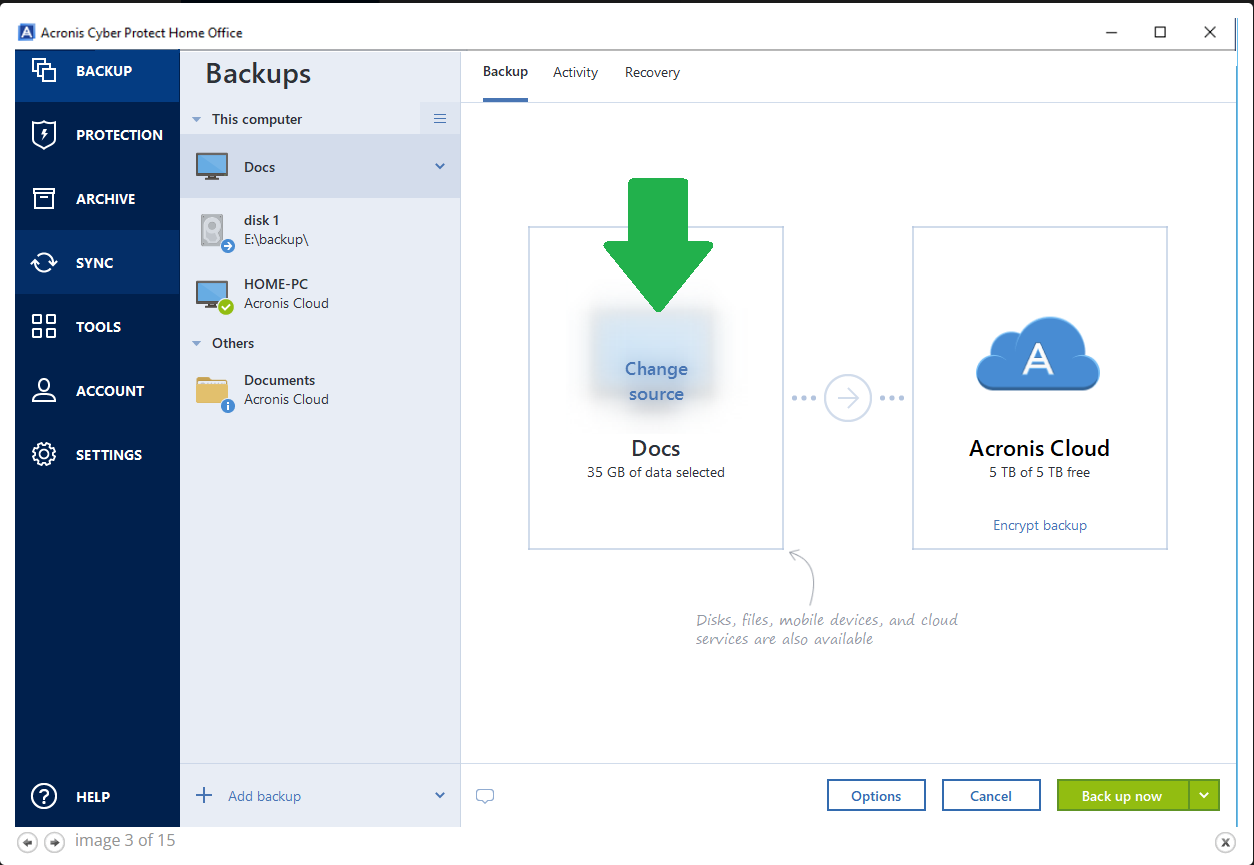This screenshot has width=1254, height=865.
Task: Click the Options button
Action: (x=876, y=796)
